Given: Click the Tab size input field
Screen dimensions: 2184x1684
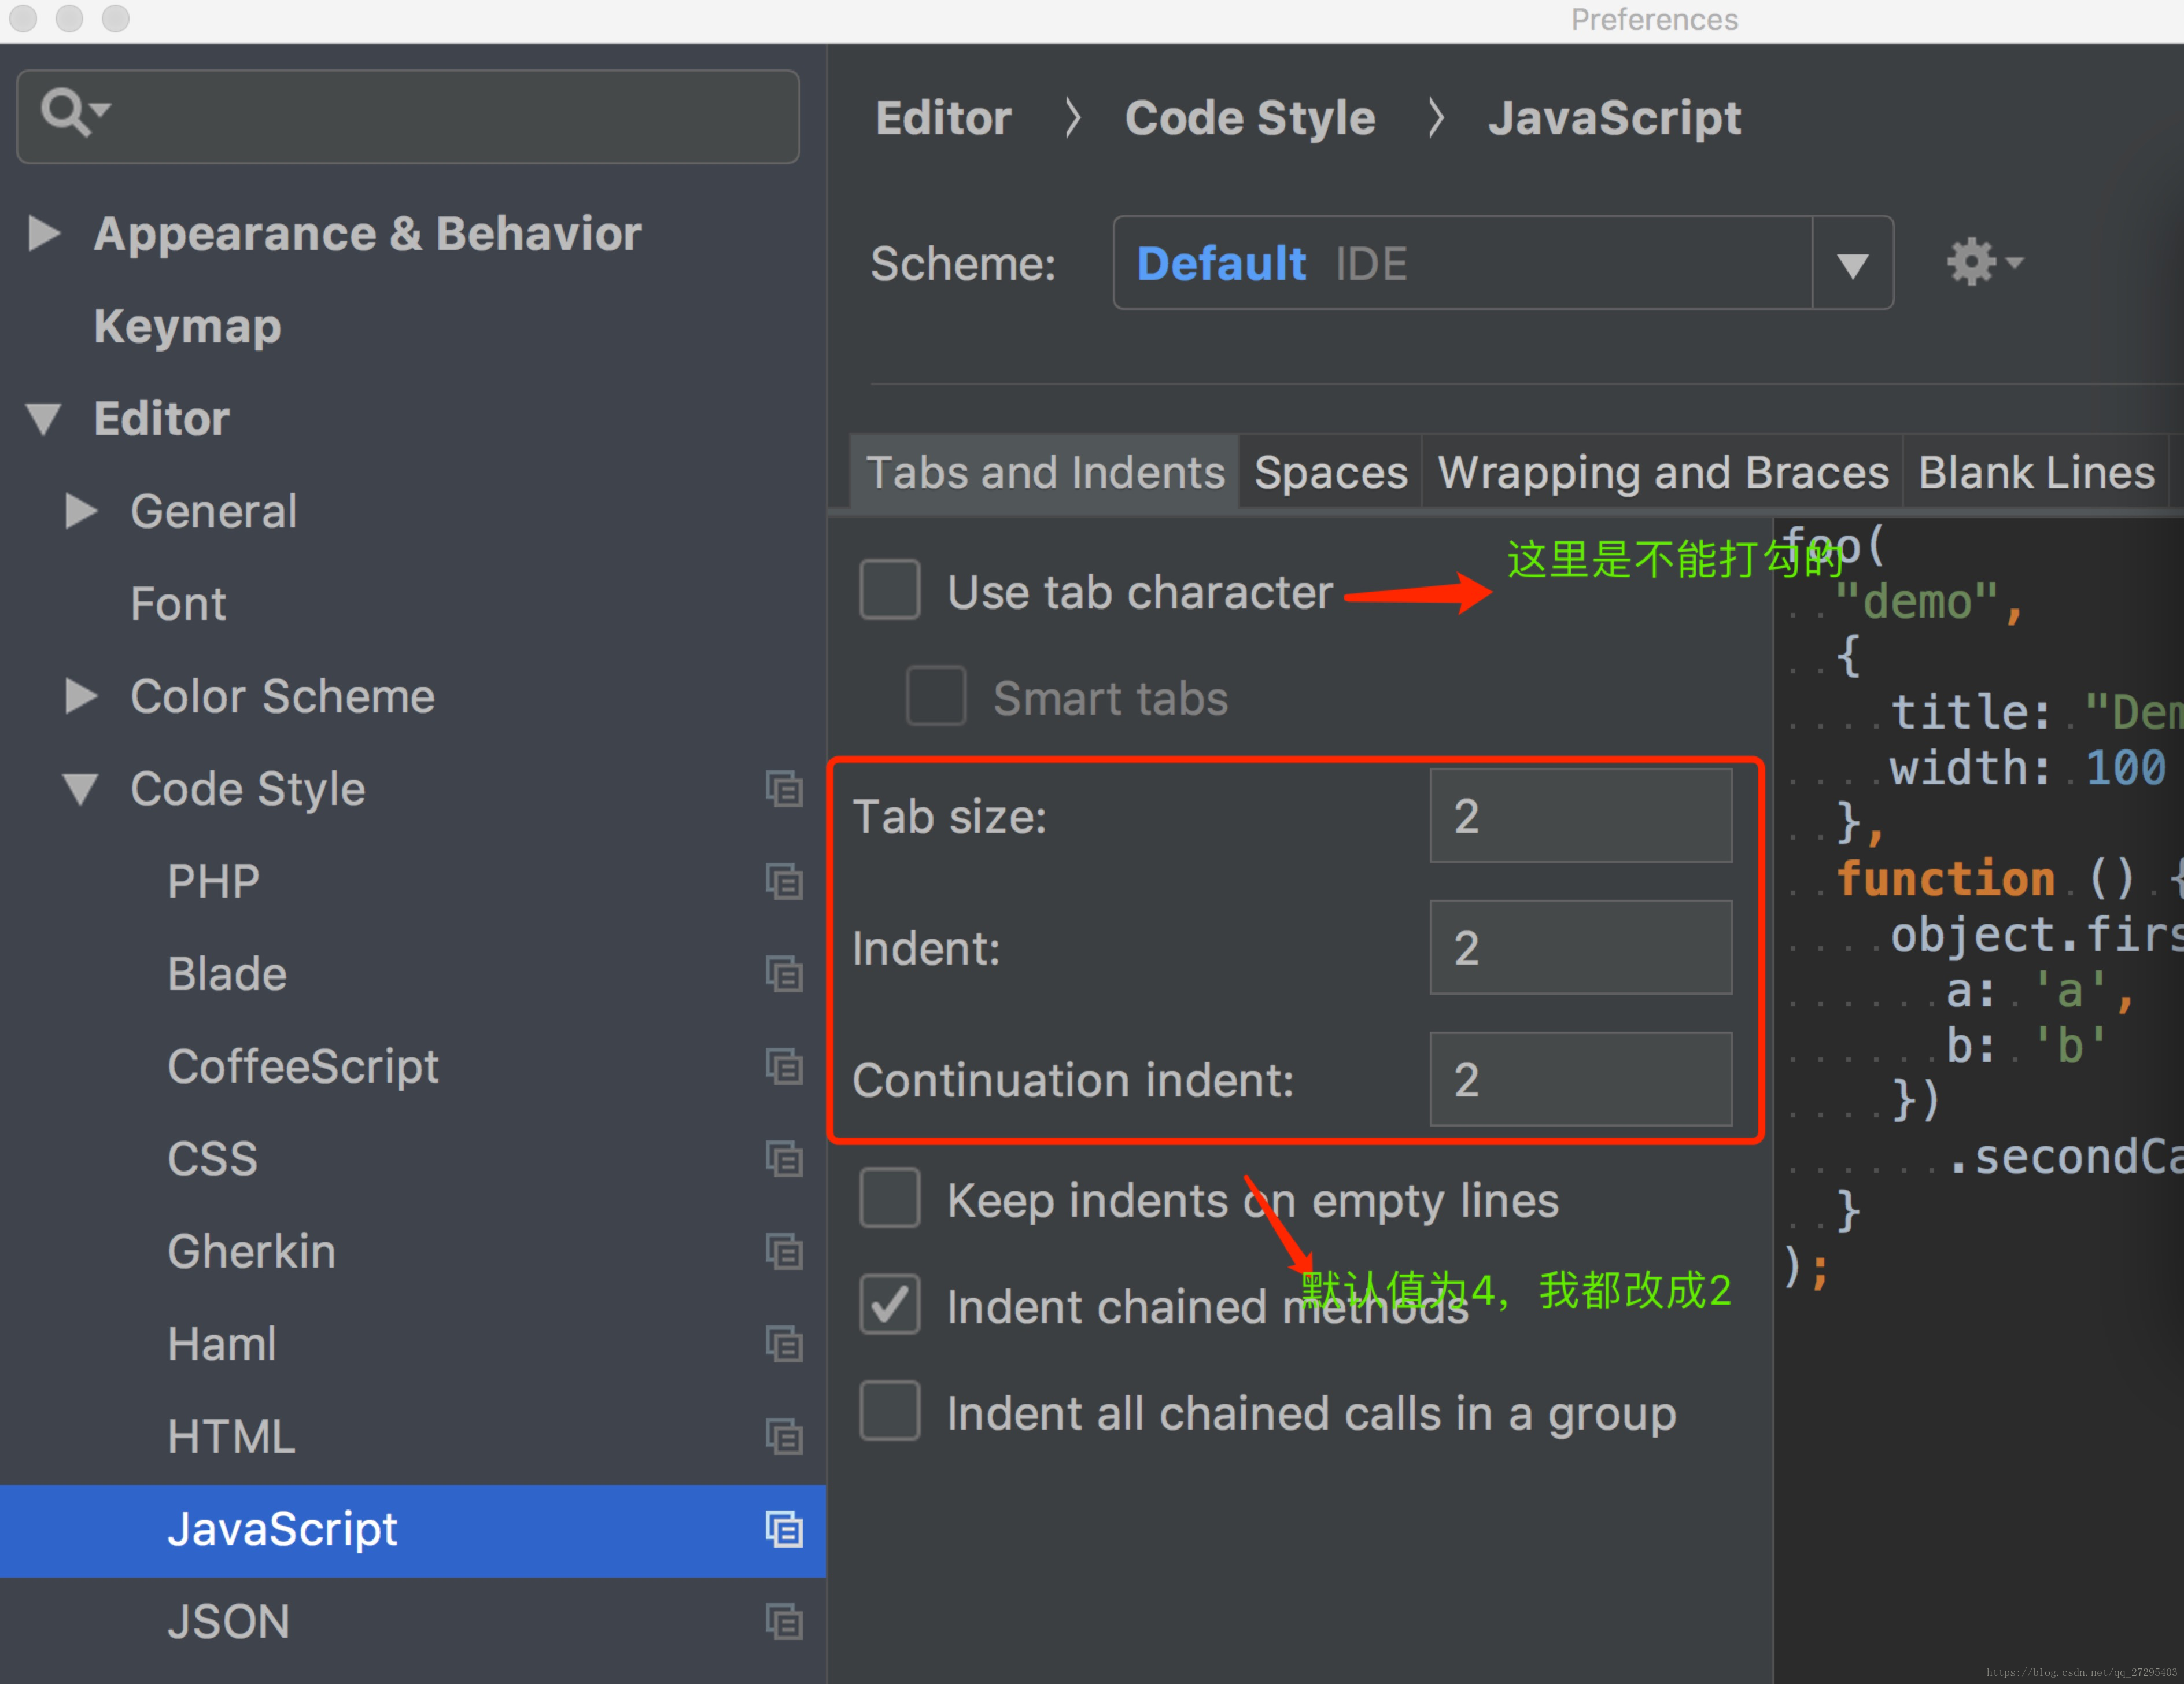Looking at the screenshot, I should 1580,816.
